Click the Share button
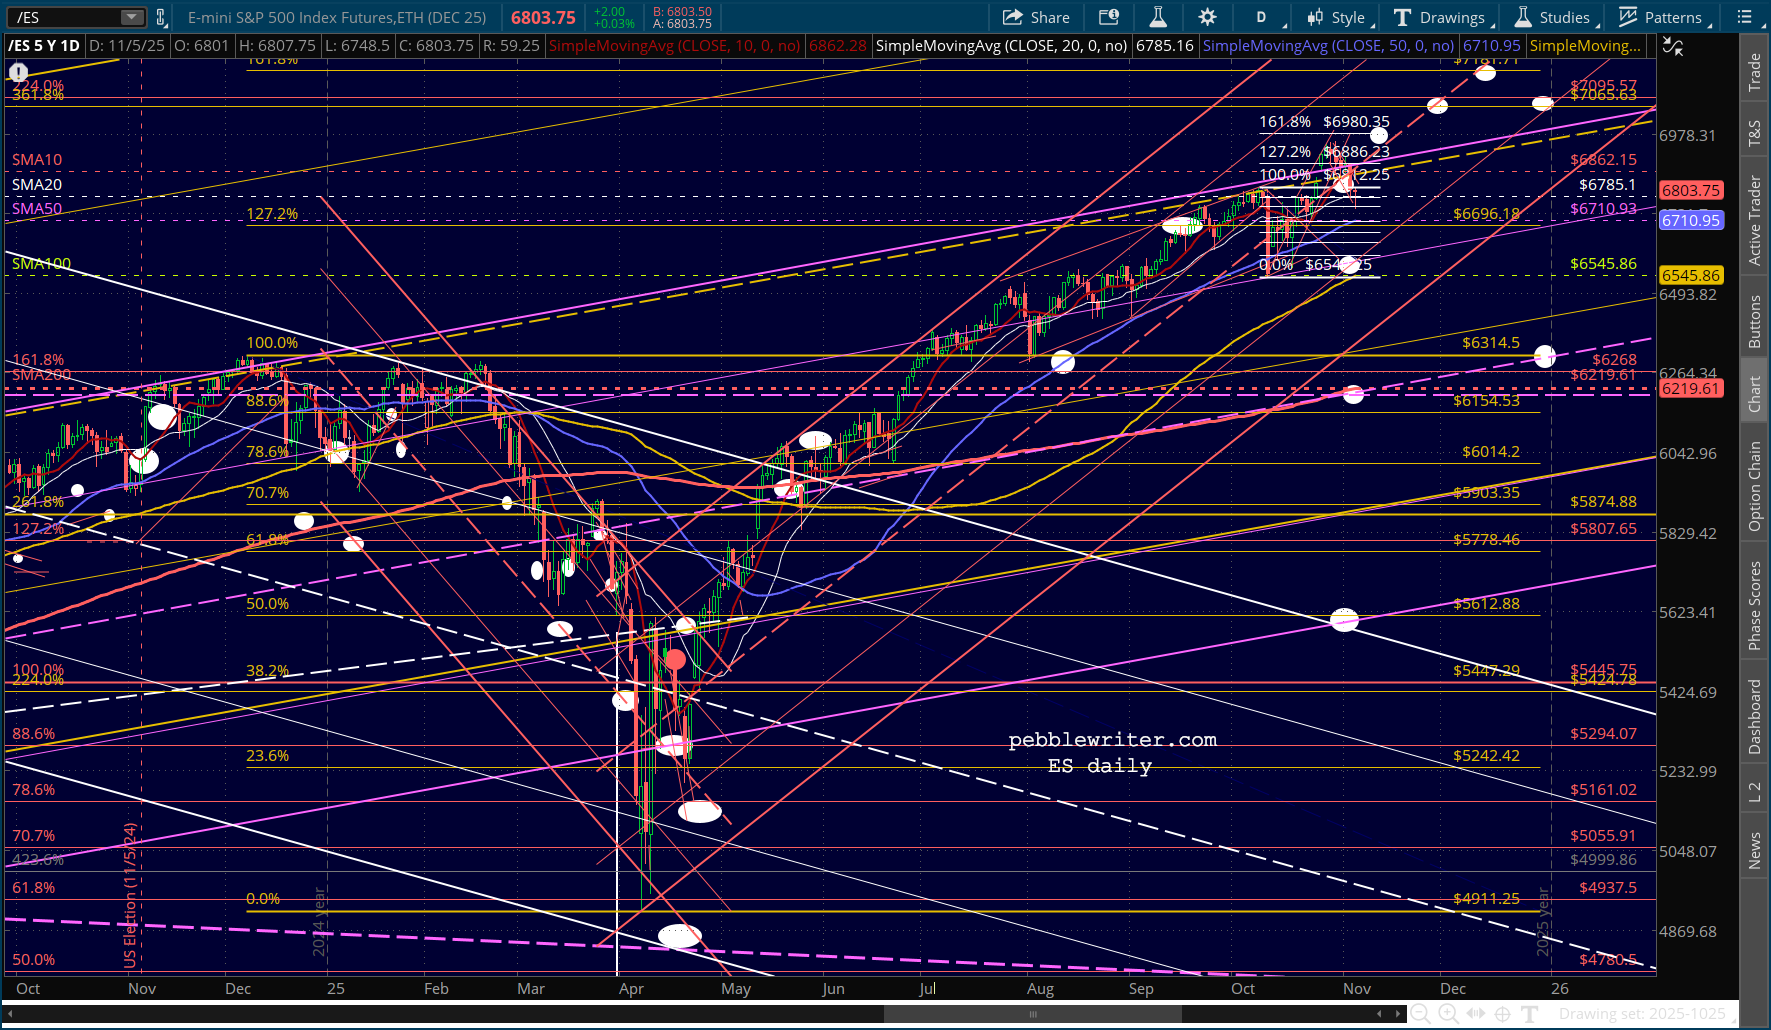 point(1036,17)
